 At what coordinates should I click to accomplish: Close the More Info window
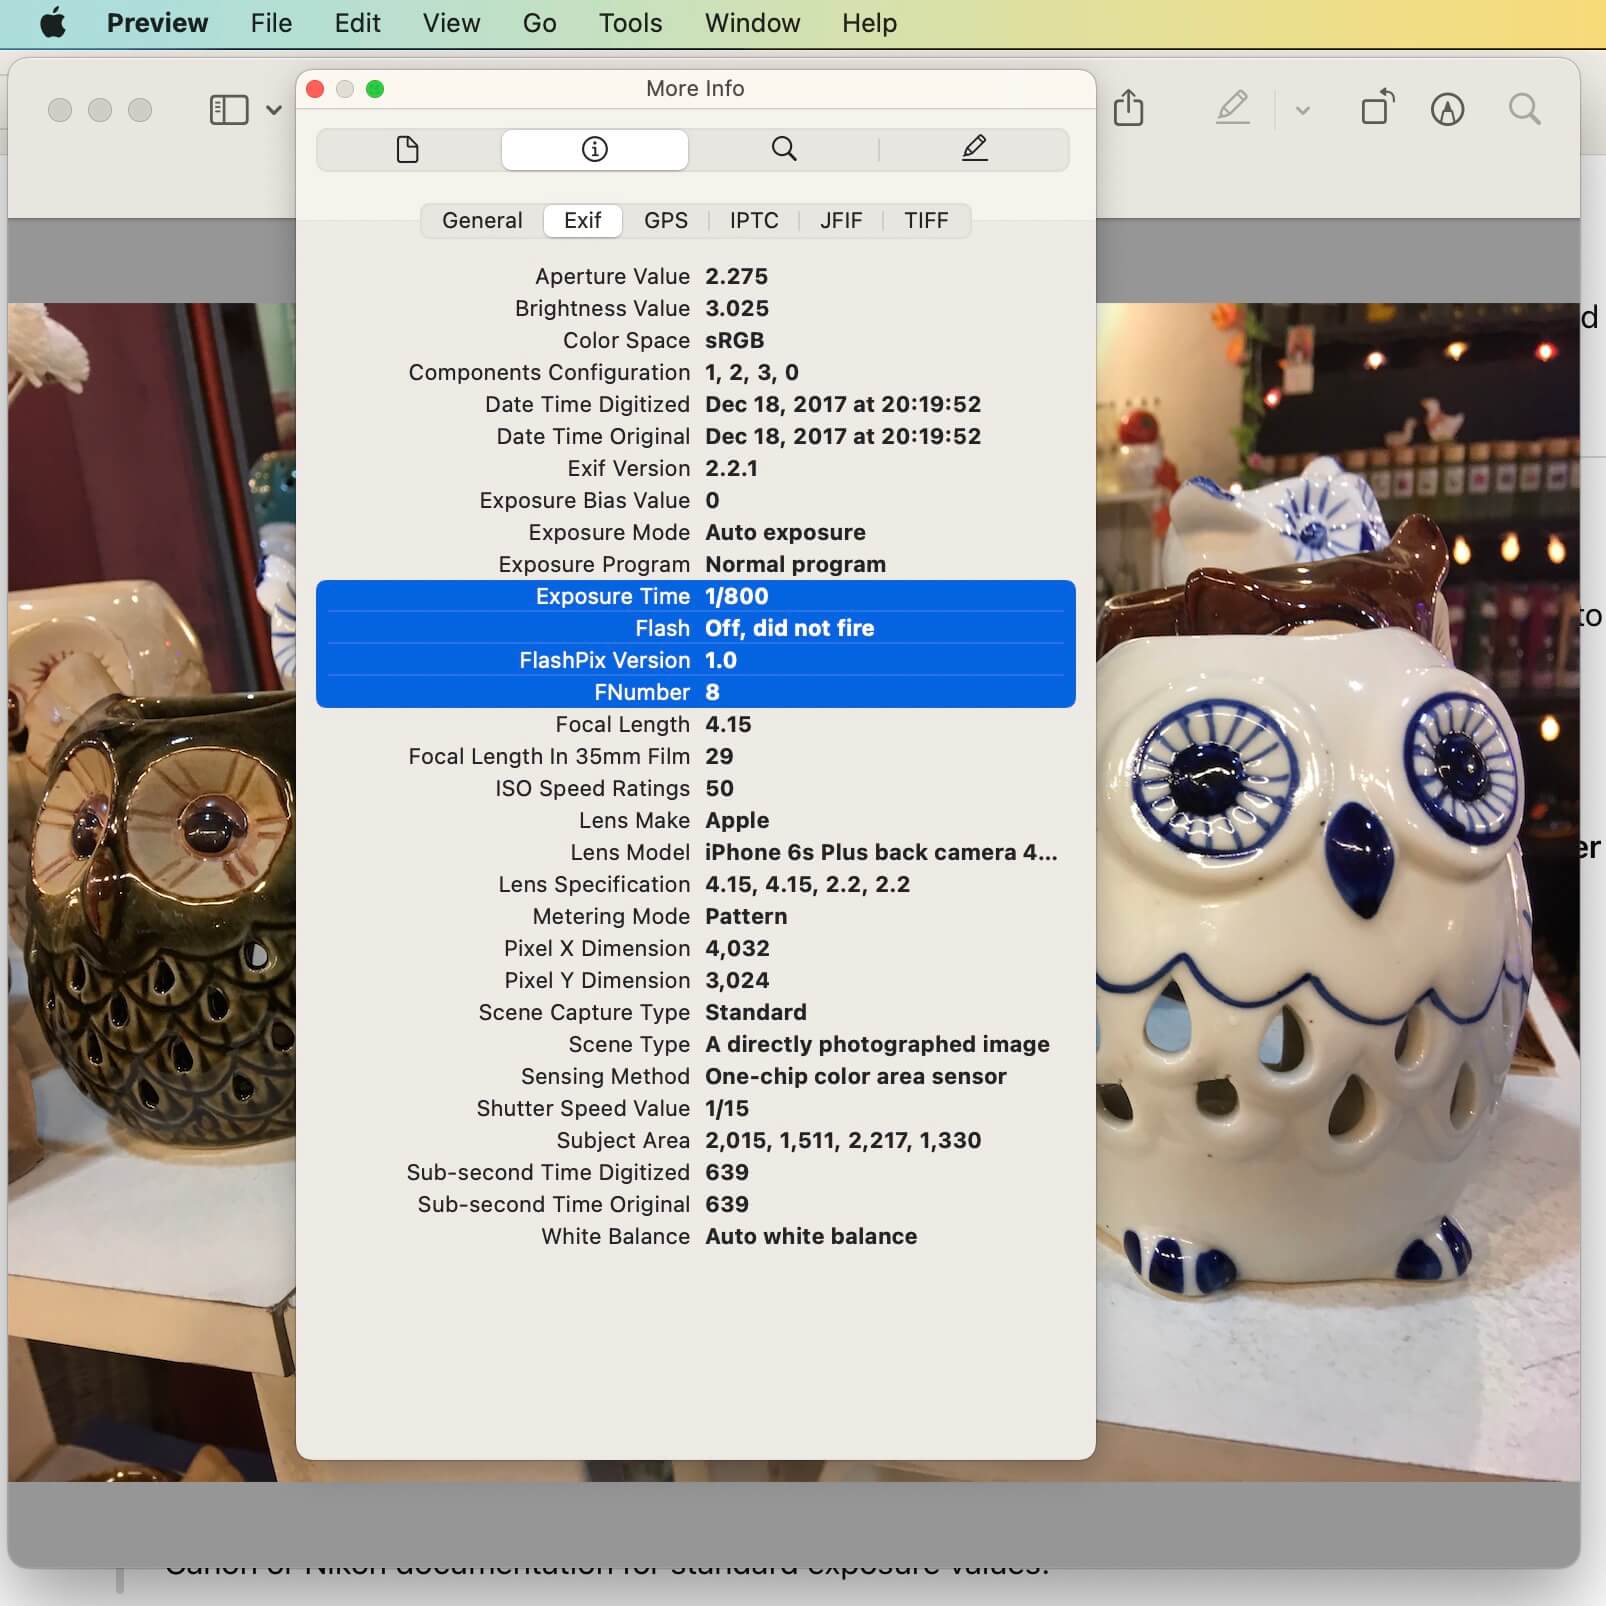coord(315,89)
